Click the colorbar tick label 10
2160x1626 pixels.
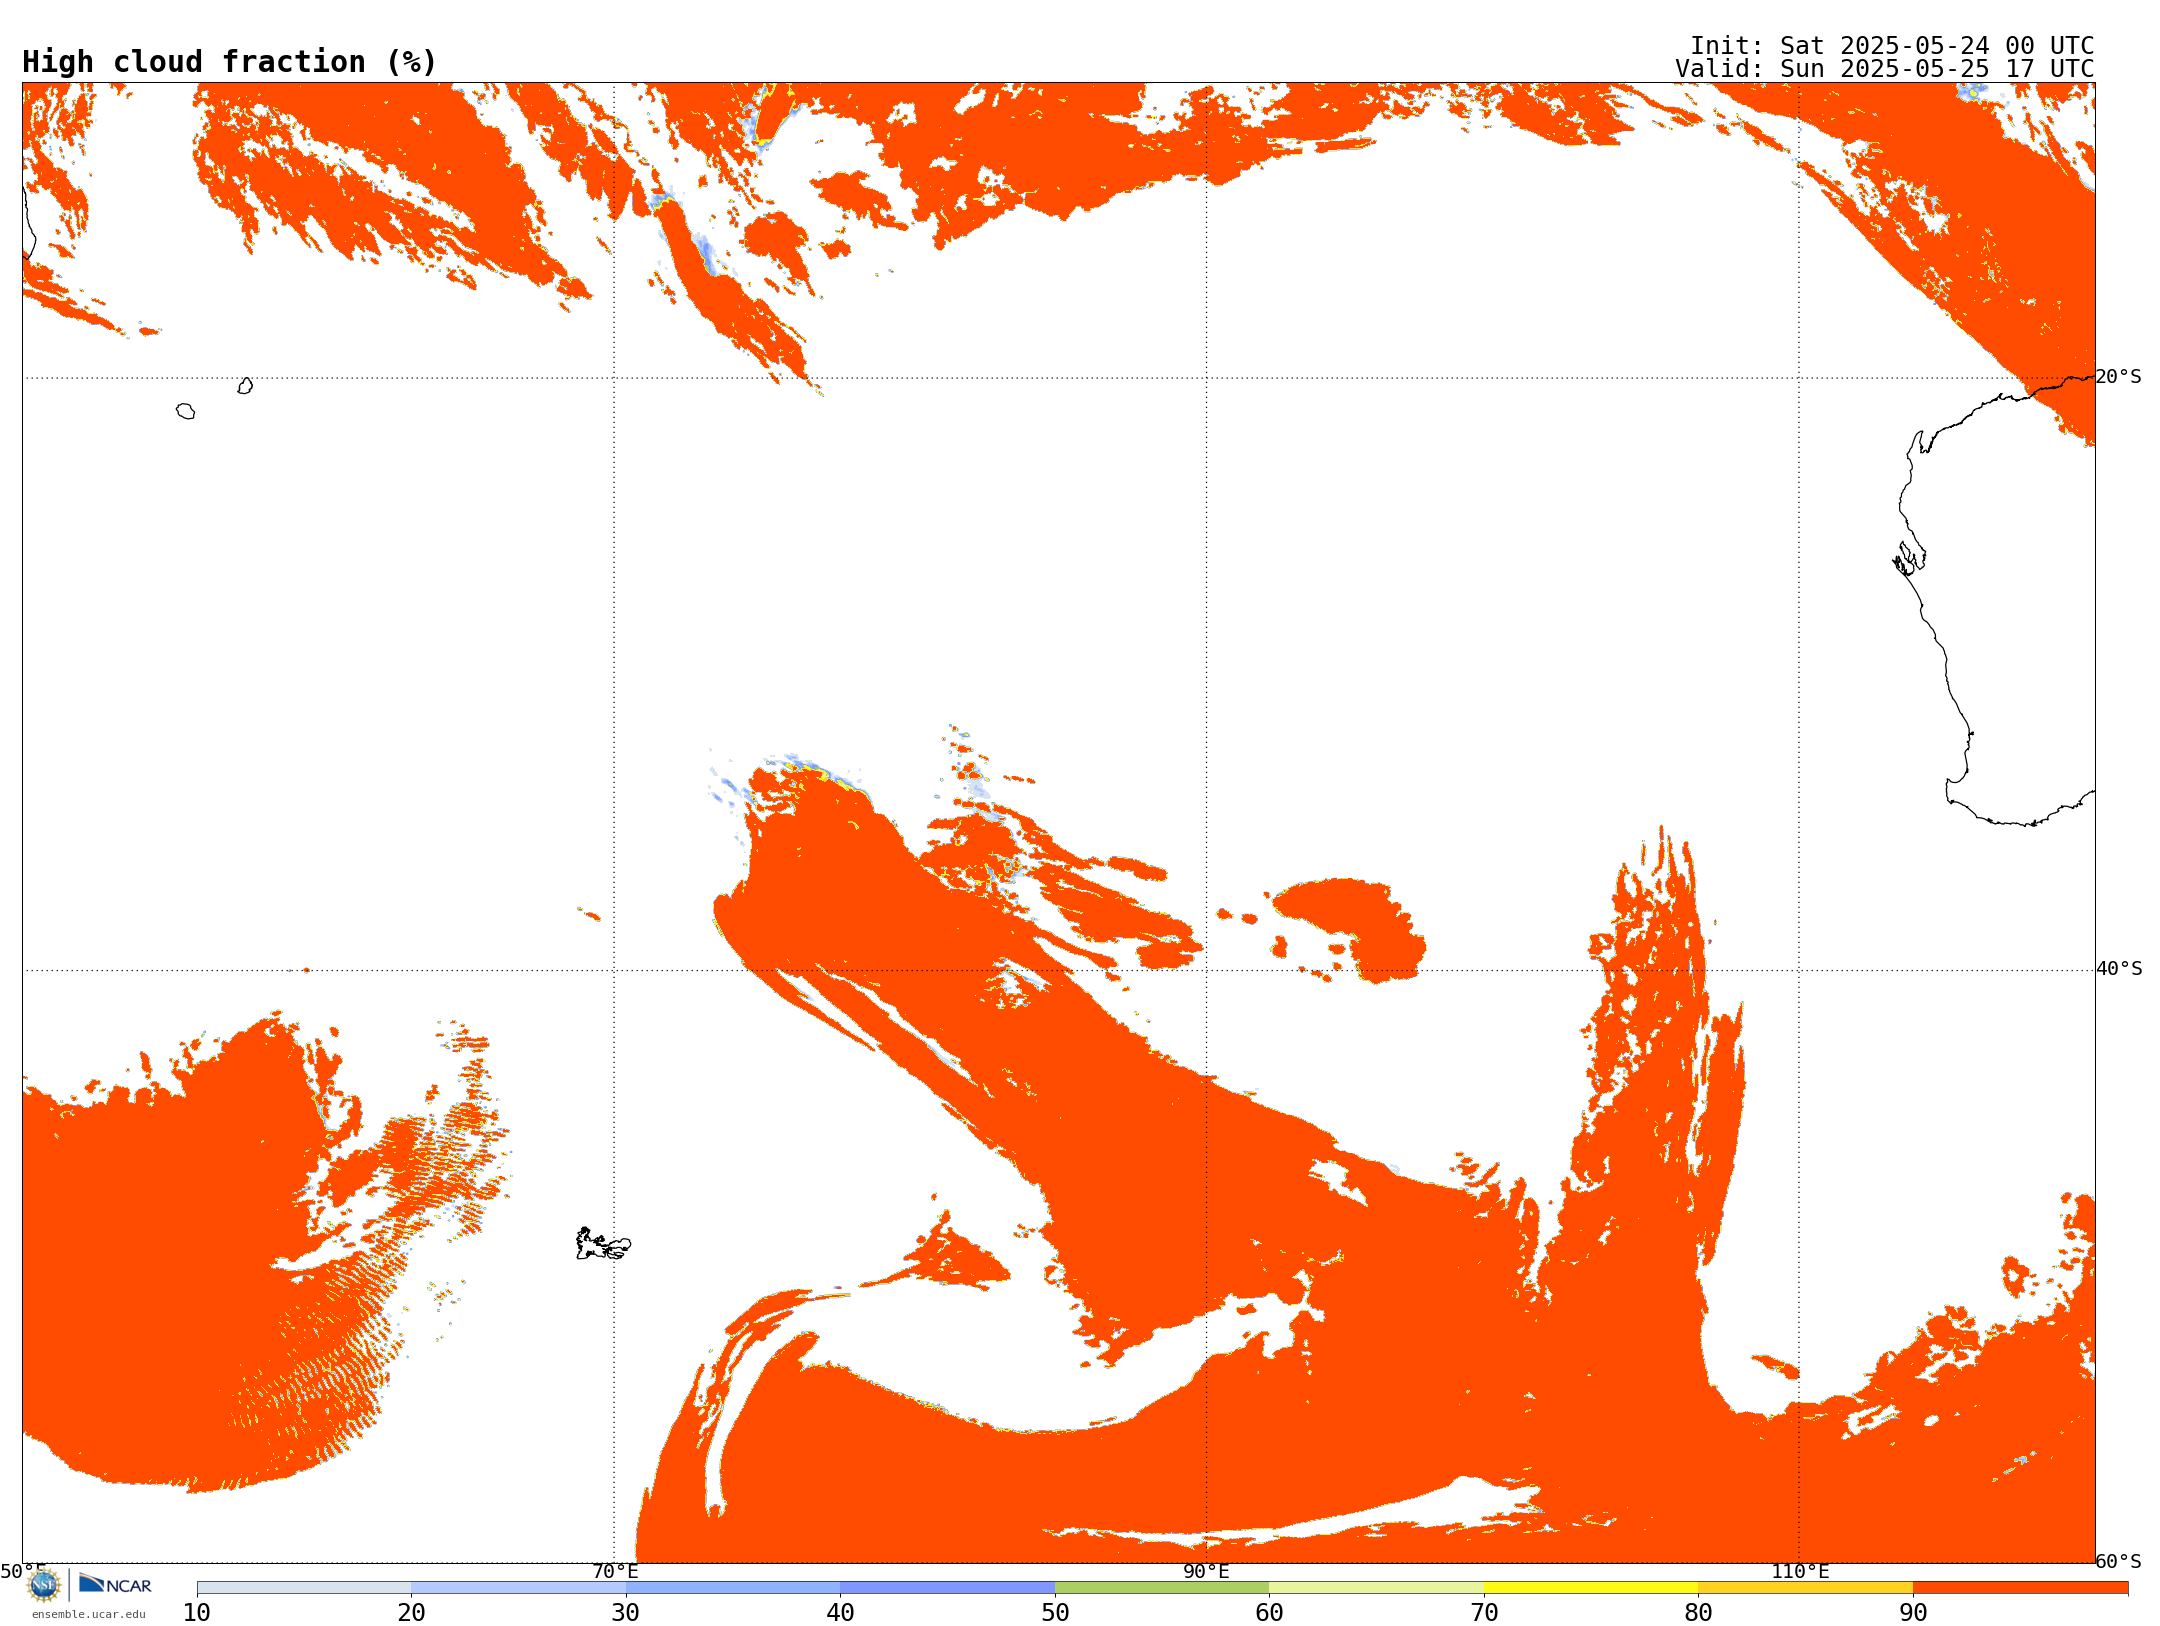(197, 1613)
